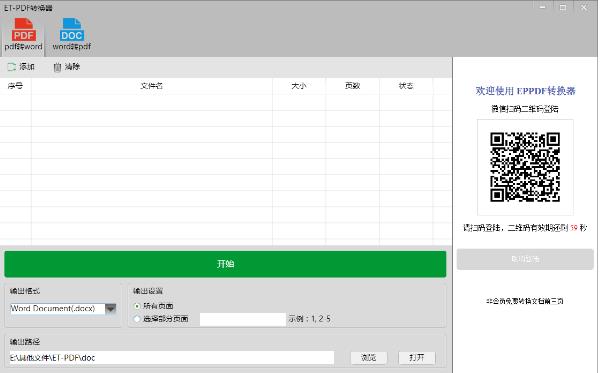Select the 所有页面 radio option
The height and width of the screenshot is (373, 602).
point(137,306)
